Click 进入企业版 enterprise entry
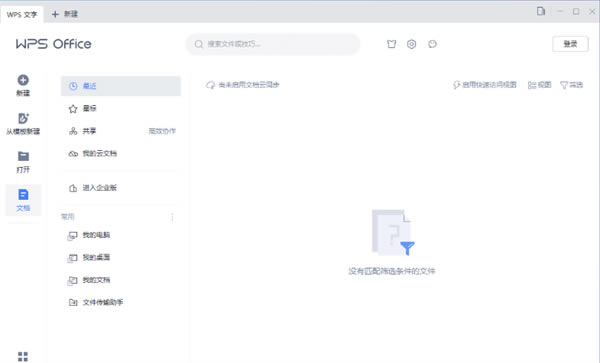 121,188
